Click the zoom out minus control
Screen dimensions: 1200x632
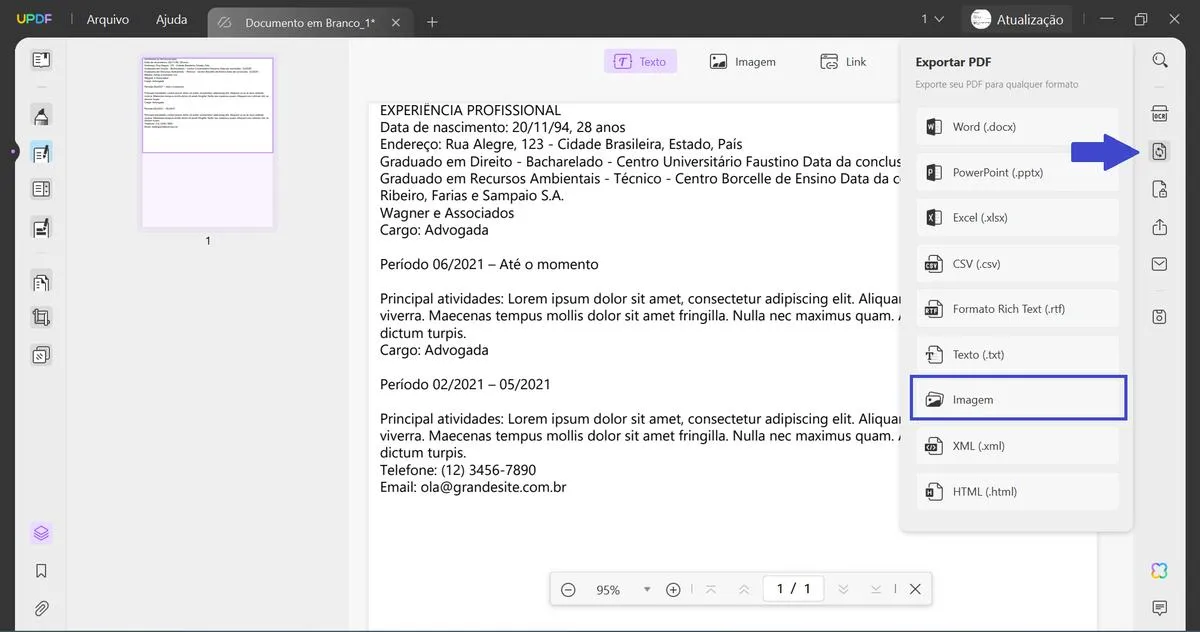(568, 589)
